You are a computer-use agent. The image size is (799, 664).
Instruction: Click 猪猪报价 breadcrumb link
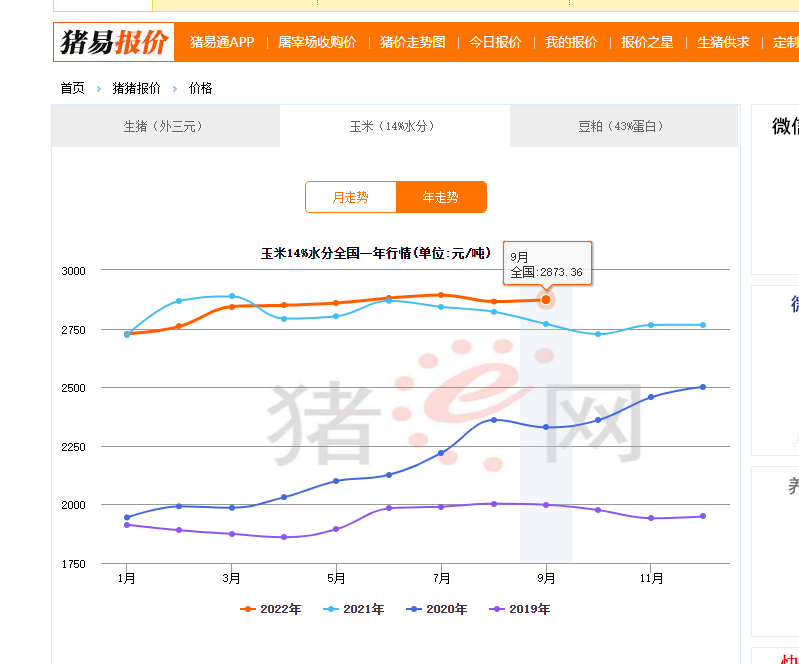click(x=137, y=88)
